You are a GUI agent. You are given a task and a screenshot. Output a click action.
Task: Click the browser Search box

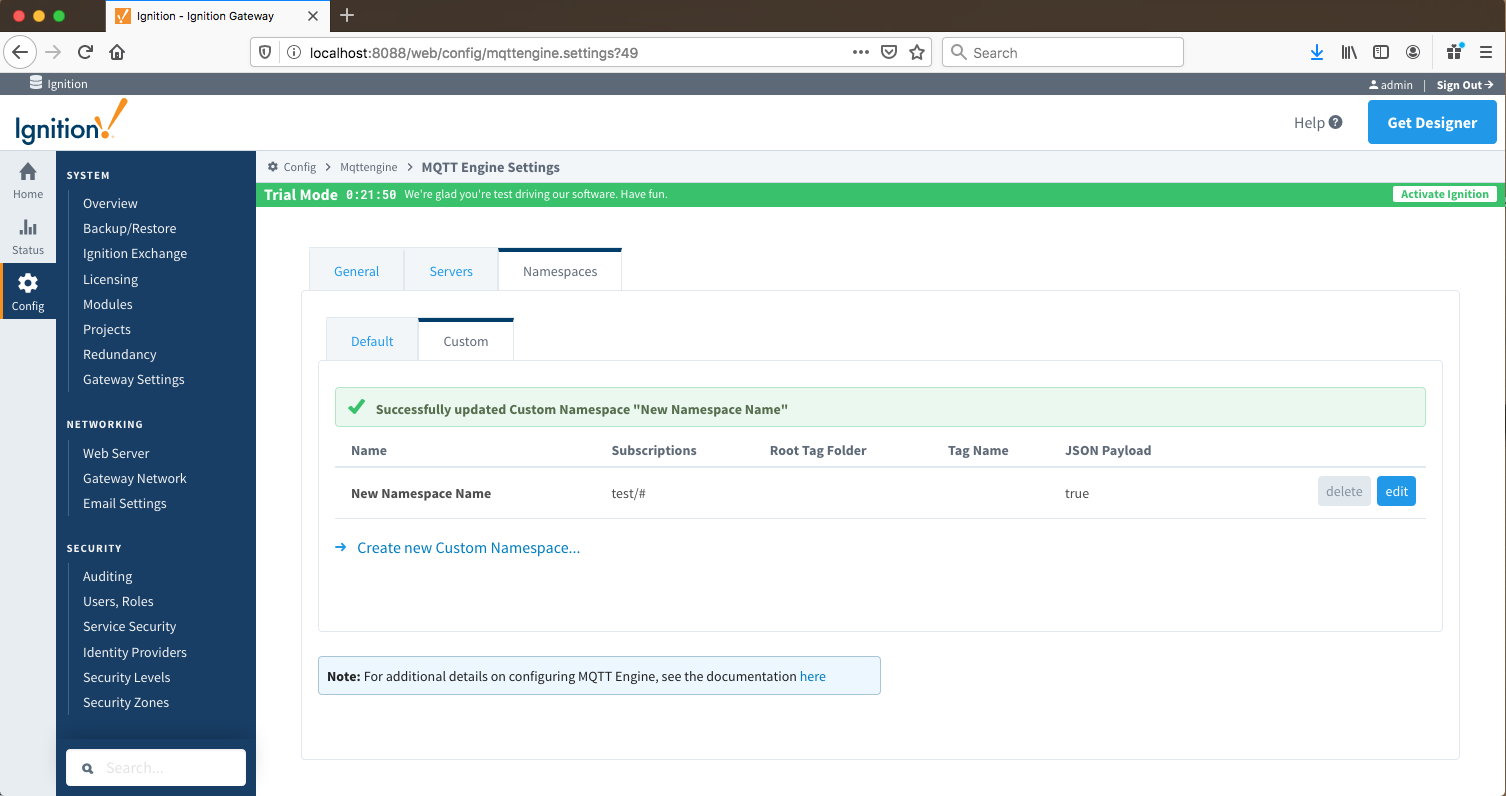1063,52
